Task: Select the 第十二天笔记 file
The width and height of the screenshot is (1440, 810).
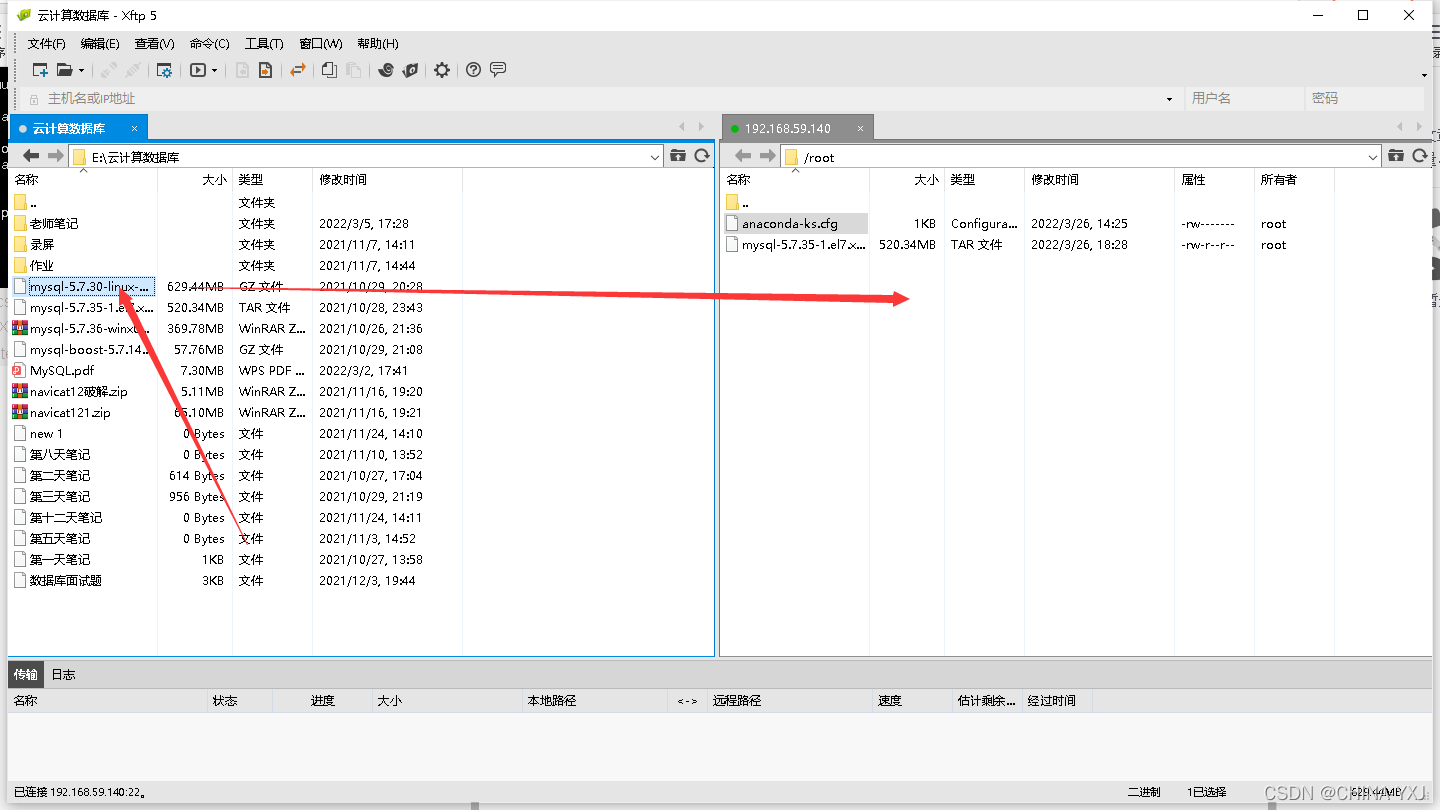Action: point(66,517)
